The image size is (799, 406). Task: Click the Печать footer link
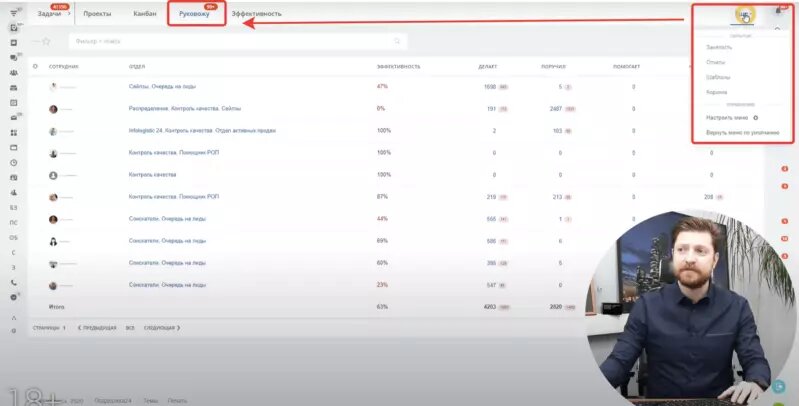tap(177, 401)
